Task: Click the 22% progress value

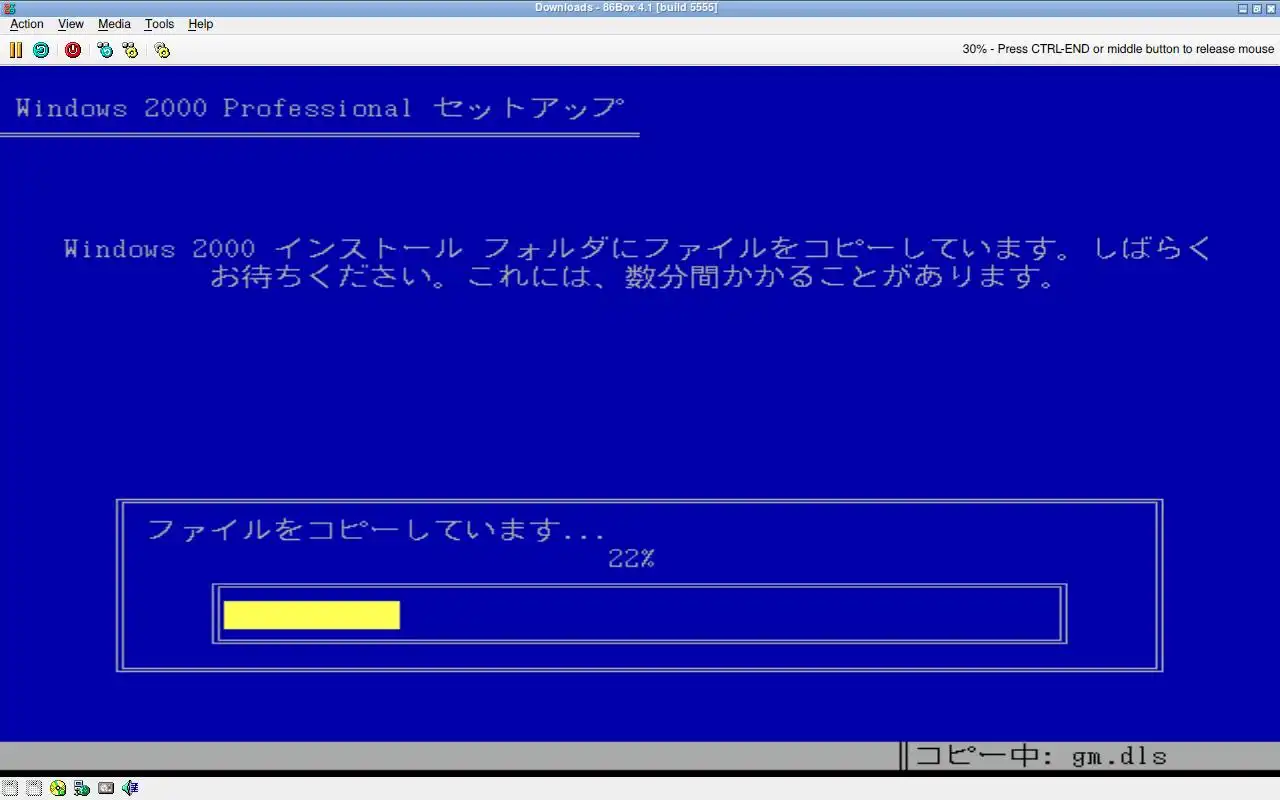Action: (x=631, y=559)
